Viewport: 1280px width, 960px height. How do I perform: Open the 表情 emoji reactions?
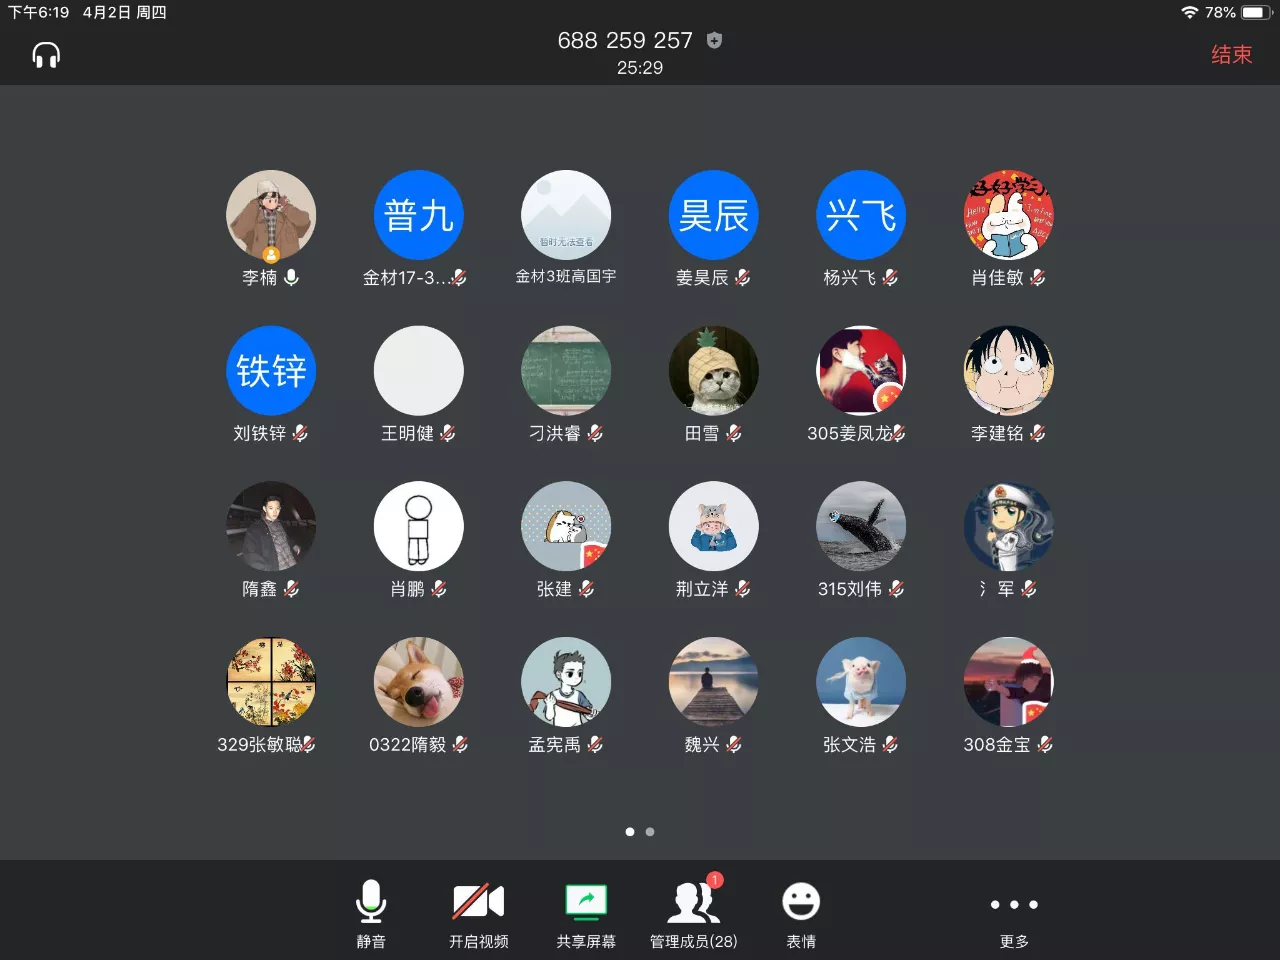(x=801, y=914)
